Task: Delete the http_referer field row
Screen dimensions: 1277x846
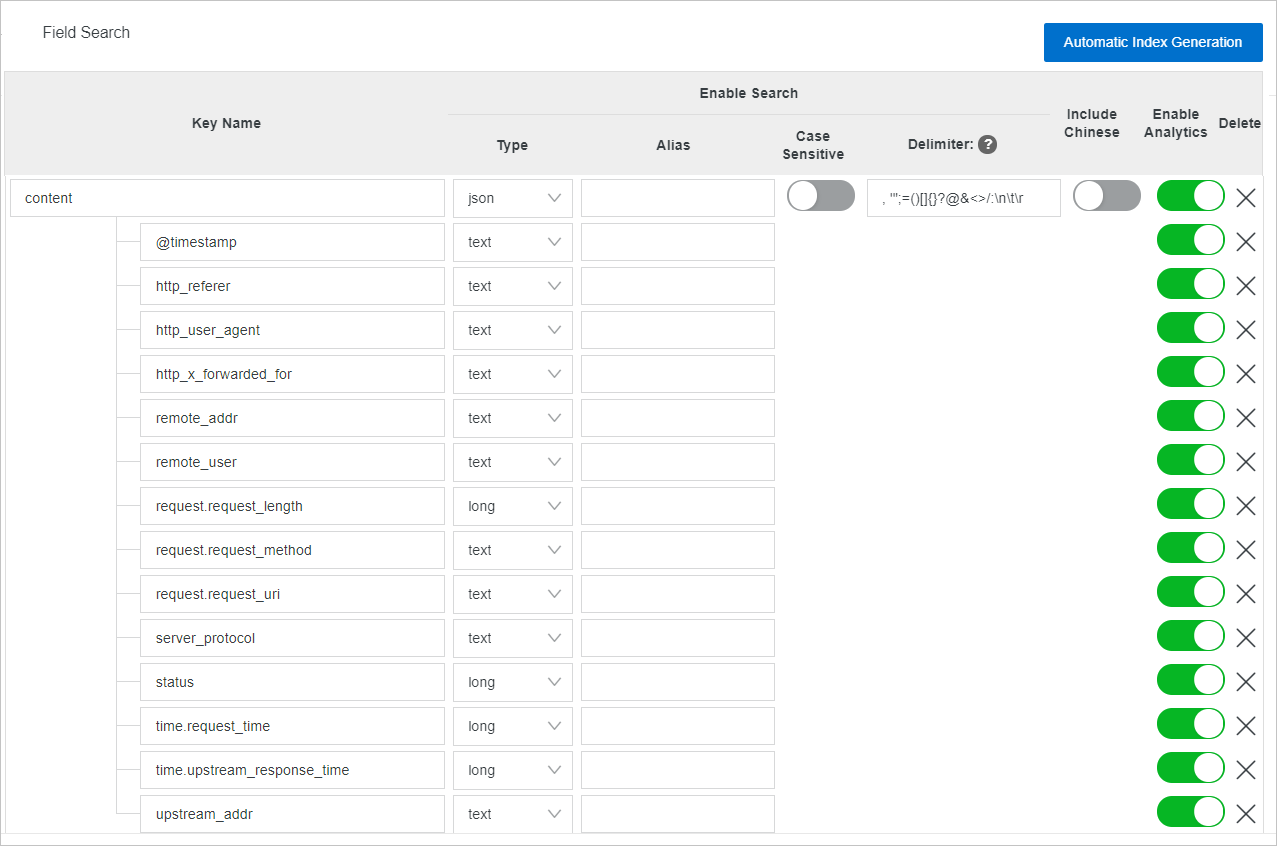Action: pos(1246,286)
